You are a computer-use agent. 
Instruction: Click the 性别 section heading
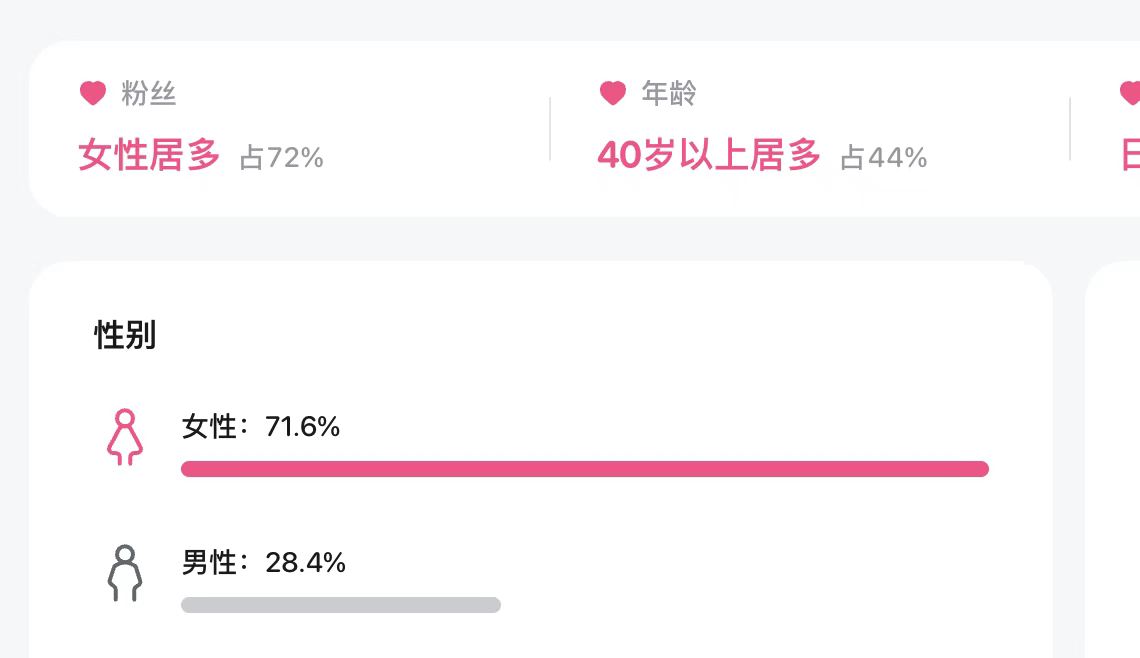pos(125,335)
